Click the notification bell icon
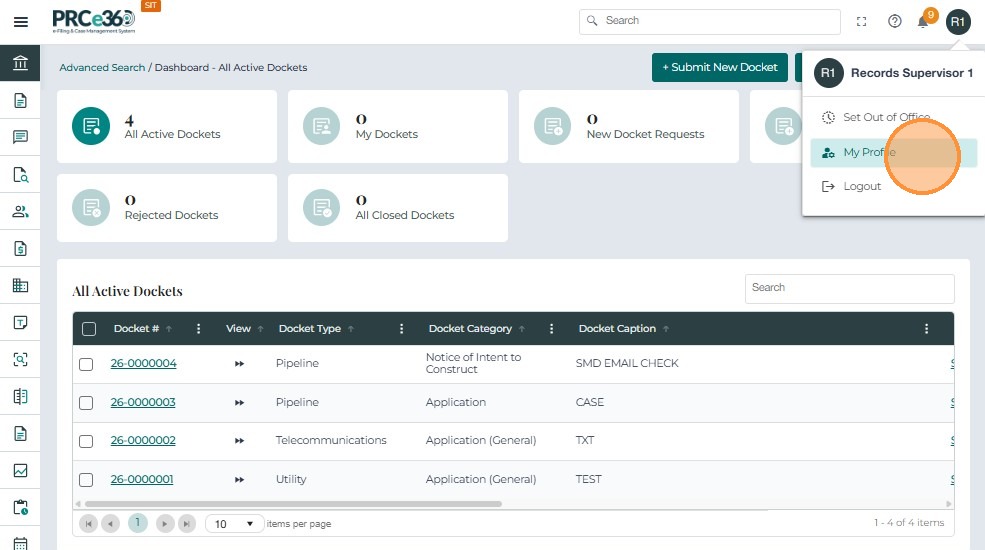 924,21
